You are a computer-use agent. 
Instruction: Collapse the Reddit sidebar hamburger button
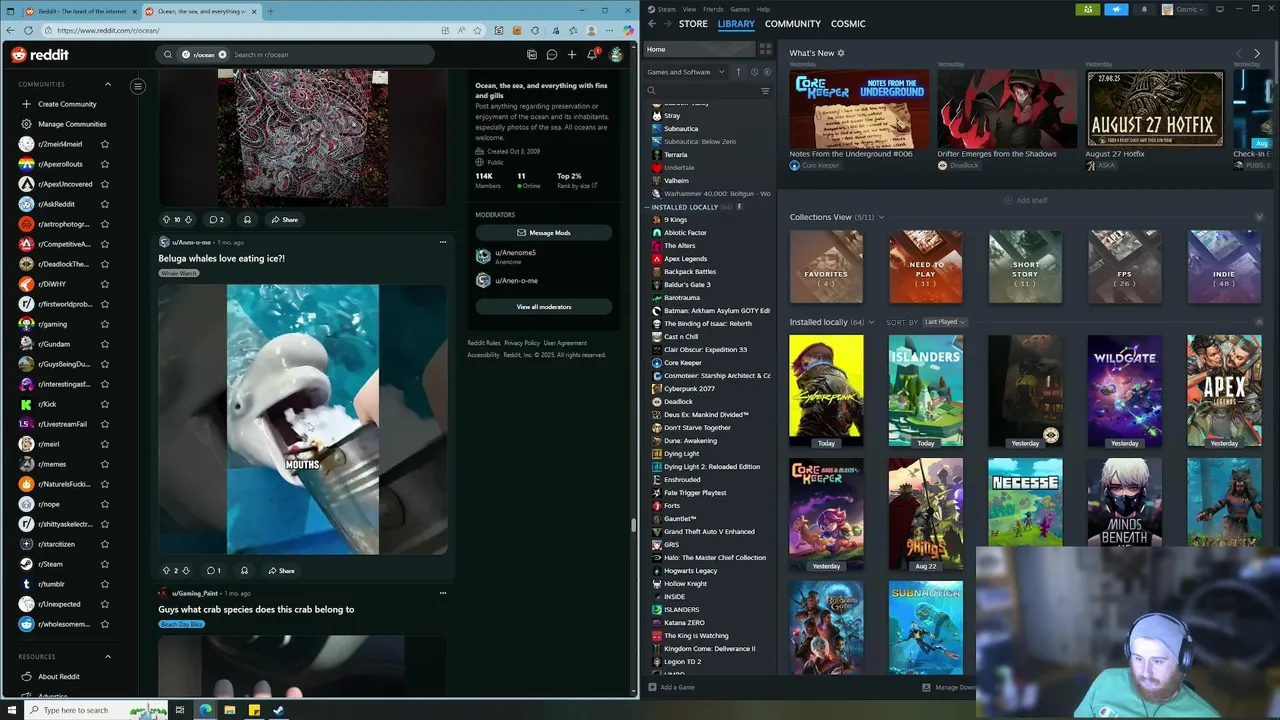(x=138, y=86)
